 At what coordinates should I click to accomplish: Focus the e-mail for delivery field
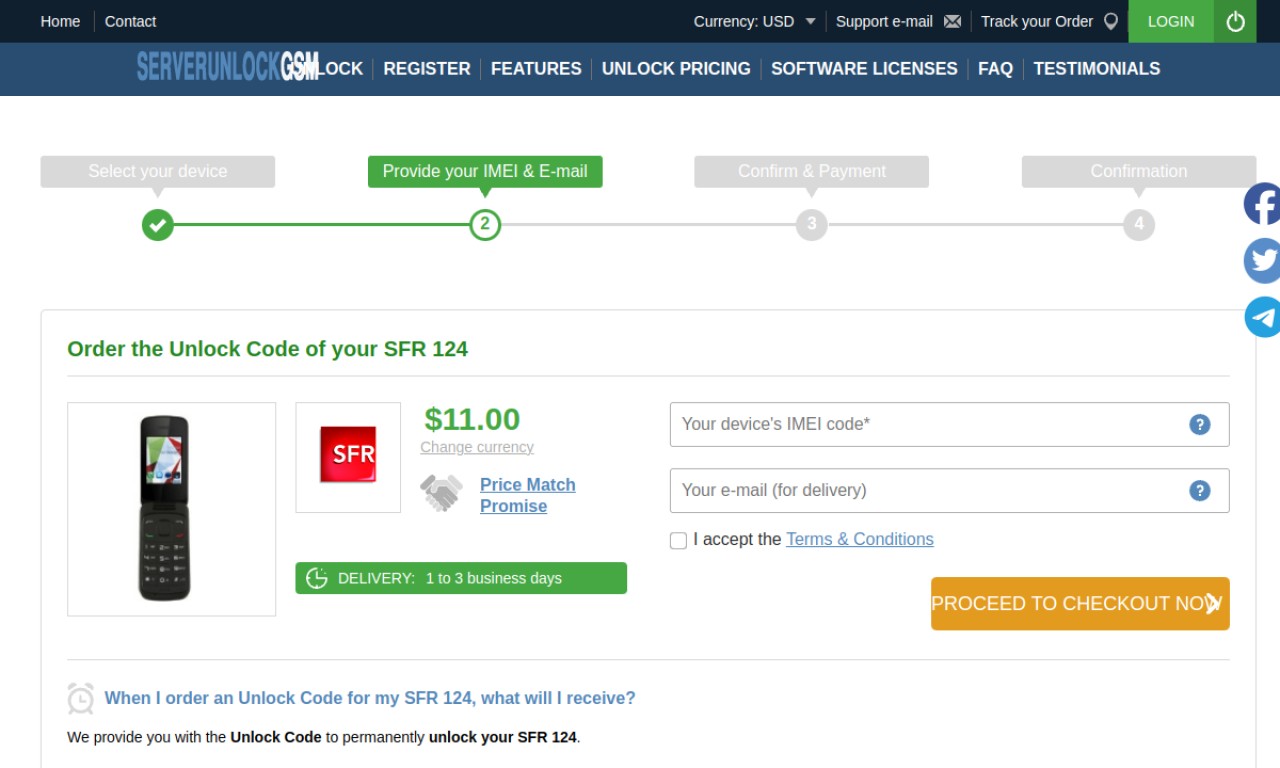949,490
